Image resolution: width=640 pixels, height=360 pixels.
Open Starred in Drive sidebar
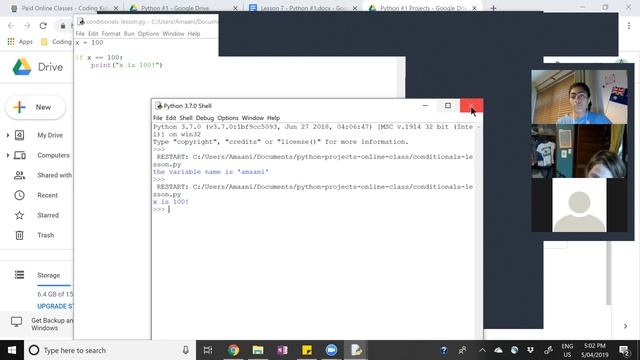(x=48, y=215)
